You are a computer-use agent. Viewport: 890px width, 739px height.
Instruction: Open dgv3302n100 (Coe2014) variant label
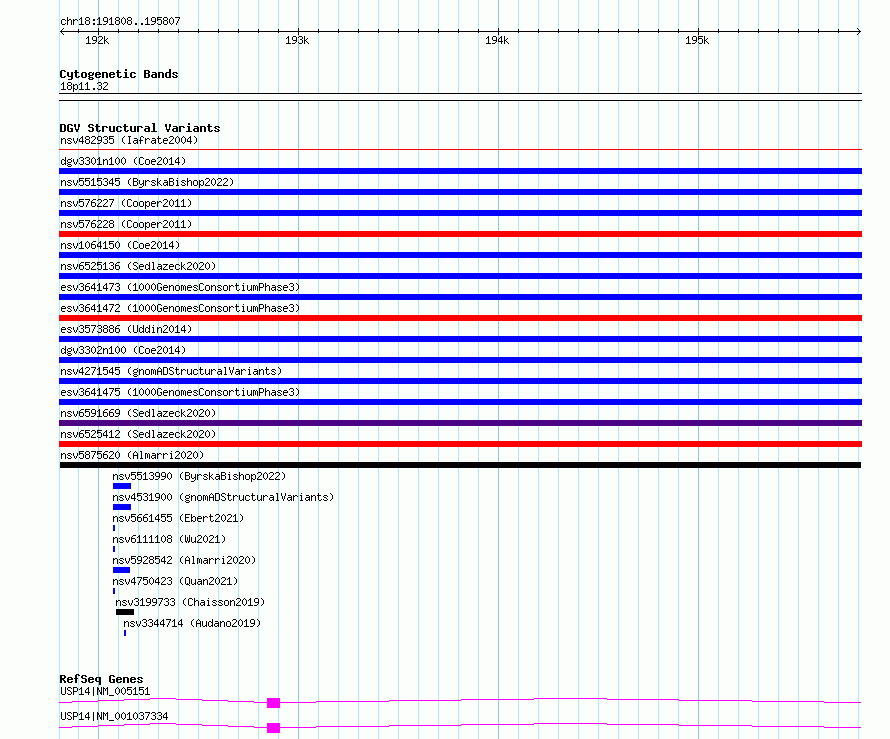coord(123,350)
